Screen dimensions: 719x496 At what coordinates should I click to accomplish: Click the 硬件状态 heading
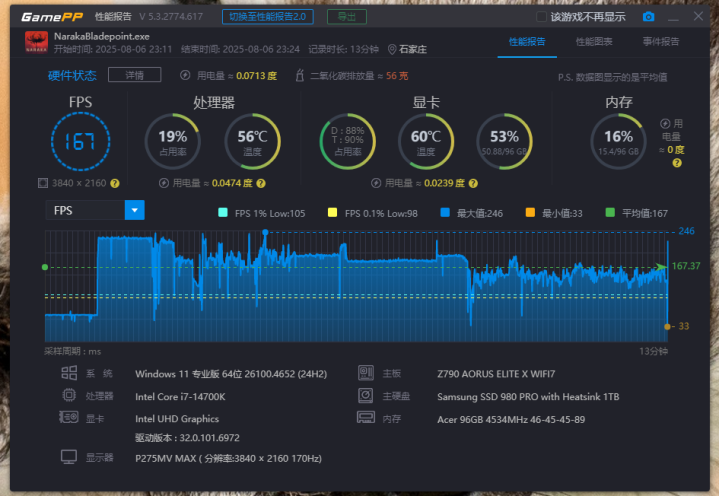pyautogui.click(x=72, y=75)
